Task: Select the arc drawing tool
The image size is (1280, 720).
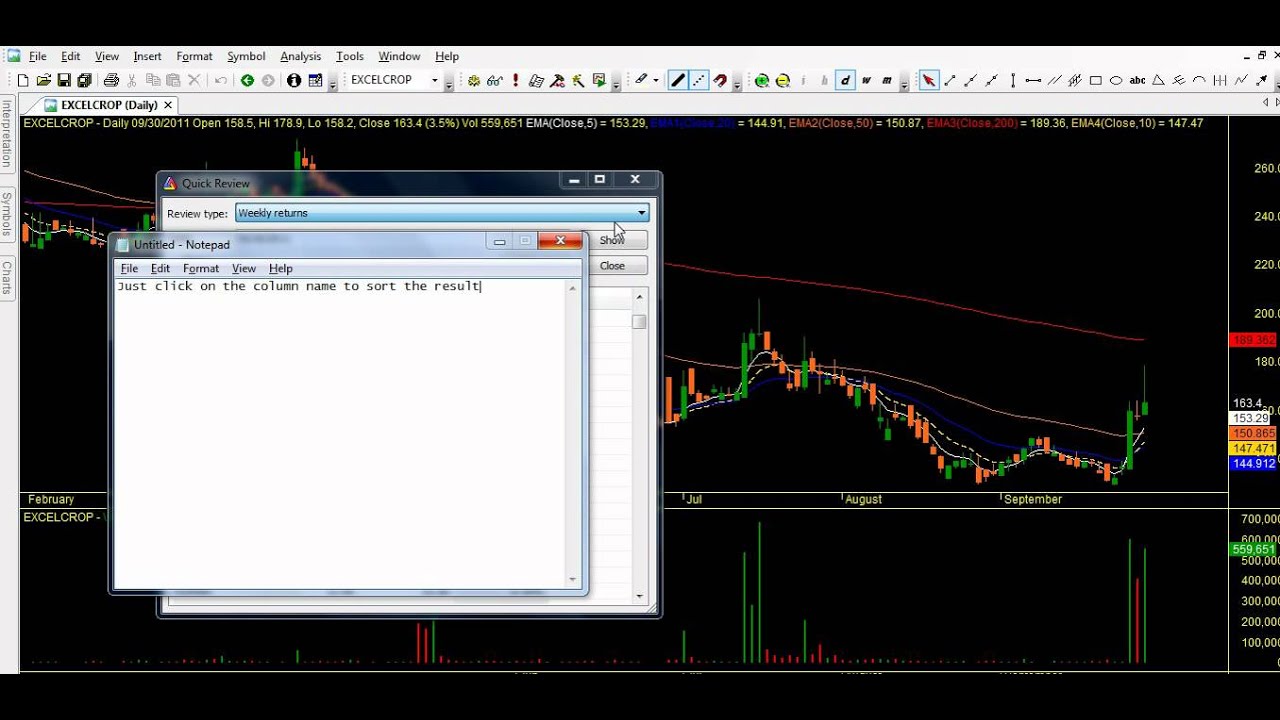Action: 1199,80
